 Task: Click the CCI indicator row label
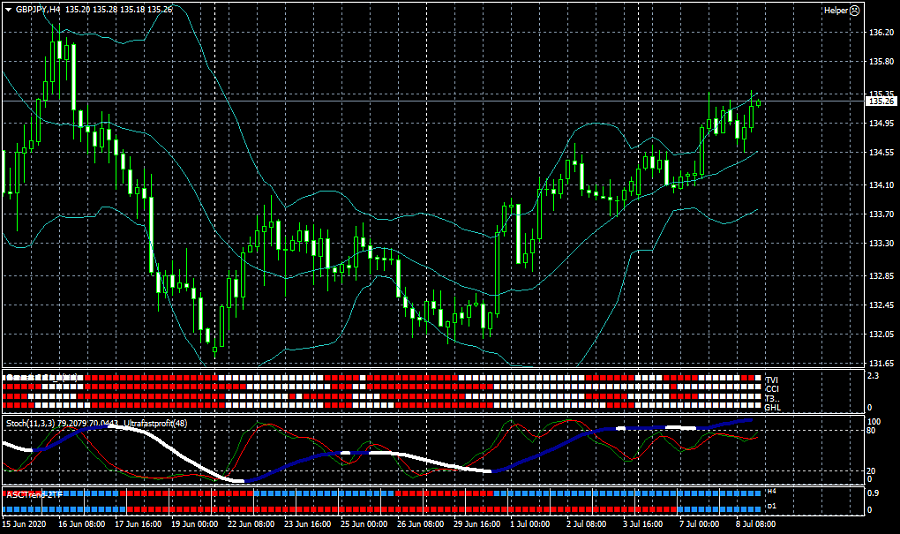click(x=771, y=389)
